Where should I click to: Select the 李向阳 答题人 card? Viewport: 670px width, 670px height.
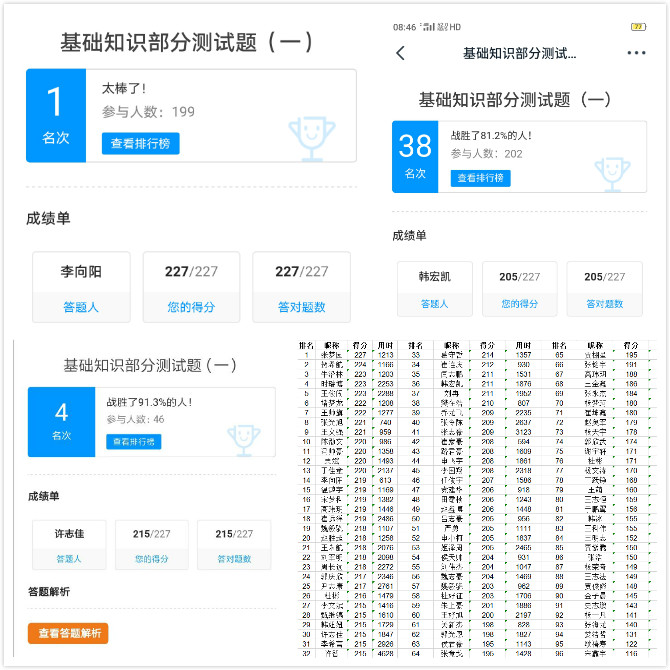click(x=82, y=287)
